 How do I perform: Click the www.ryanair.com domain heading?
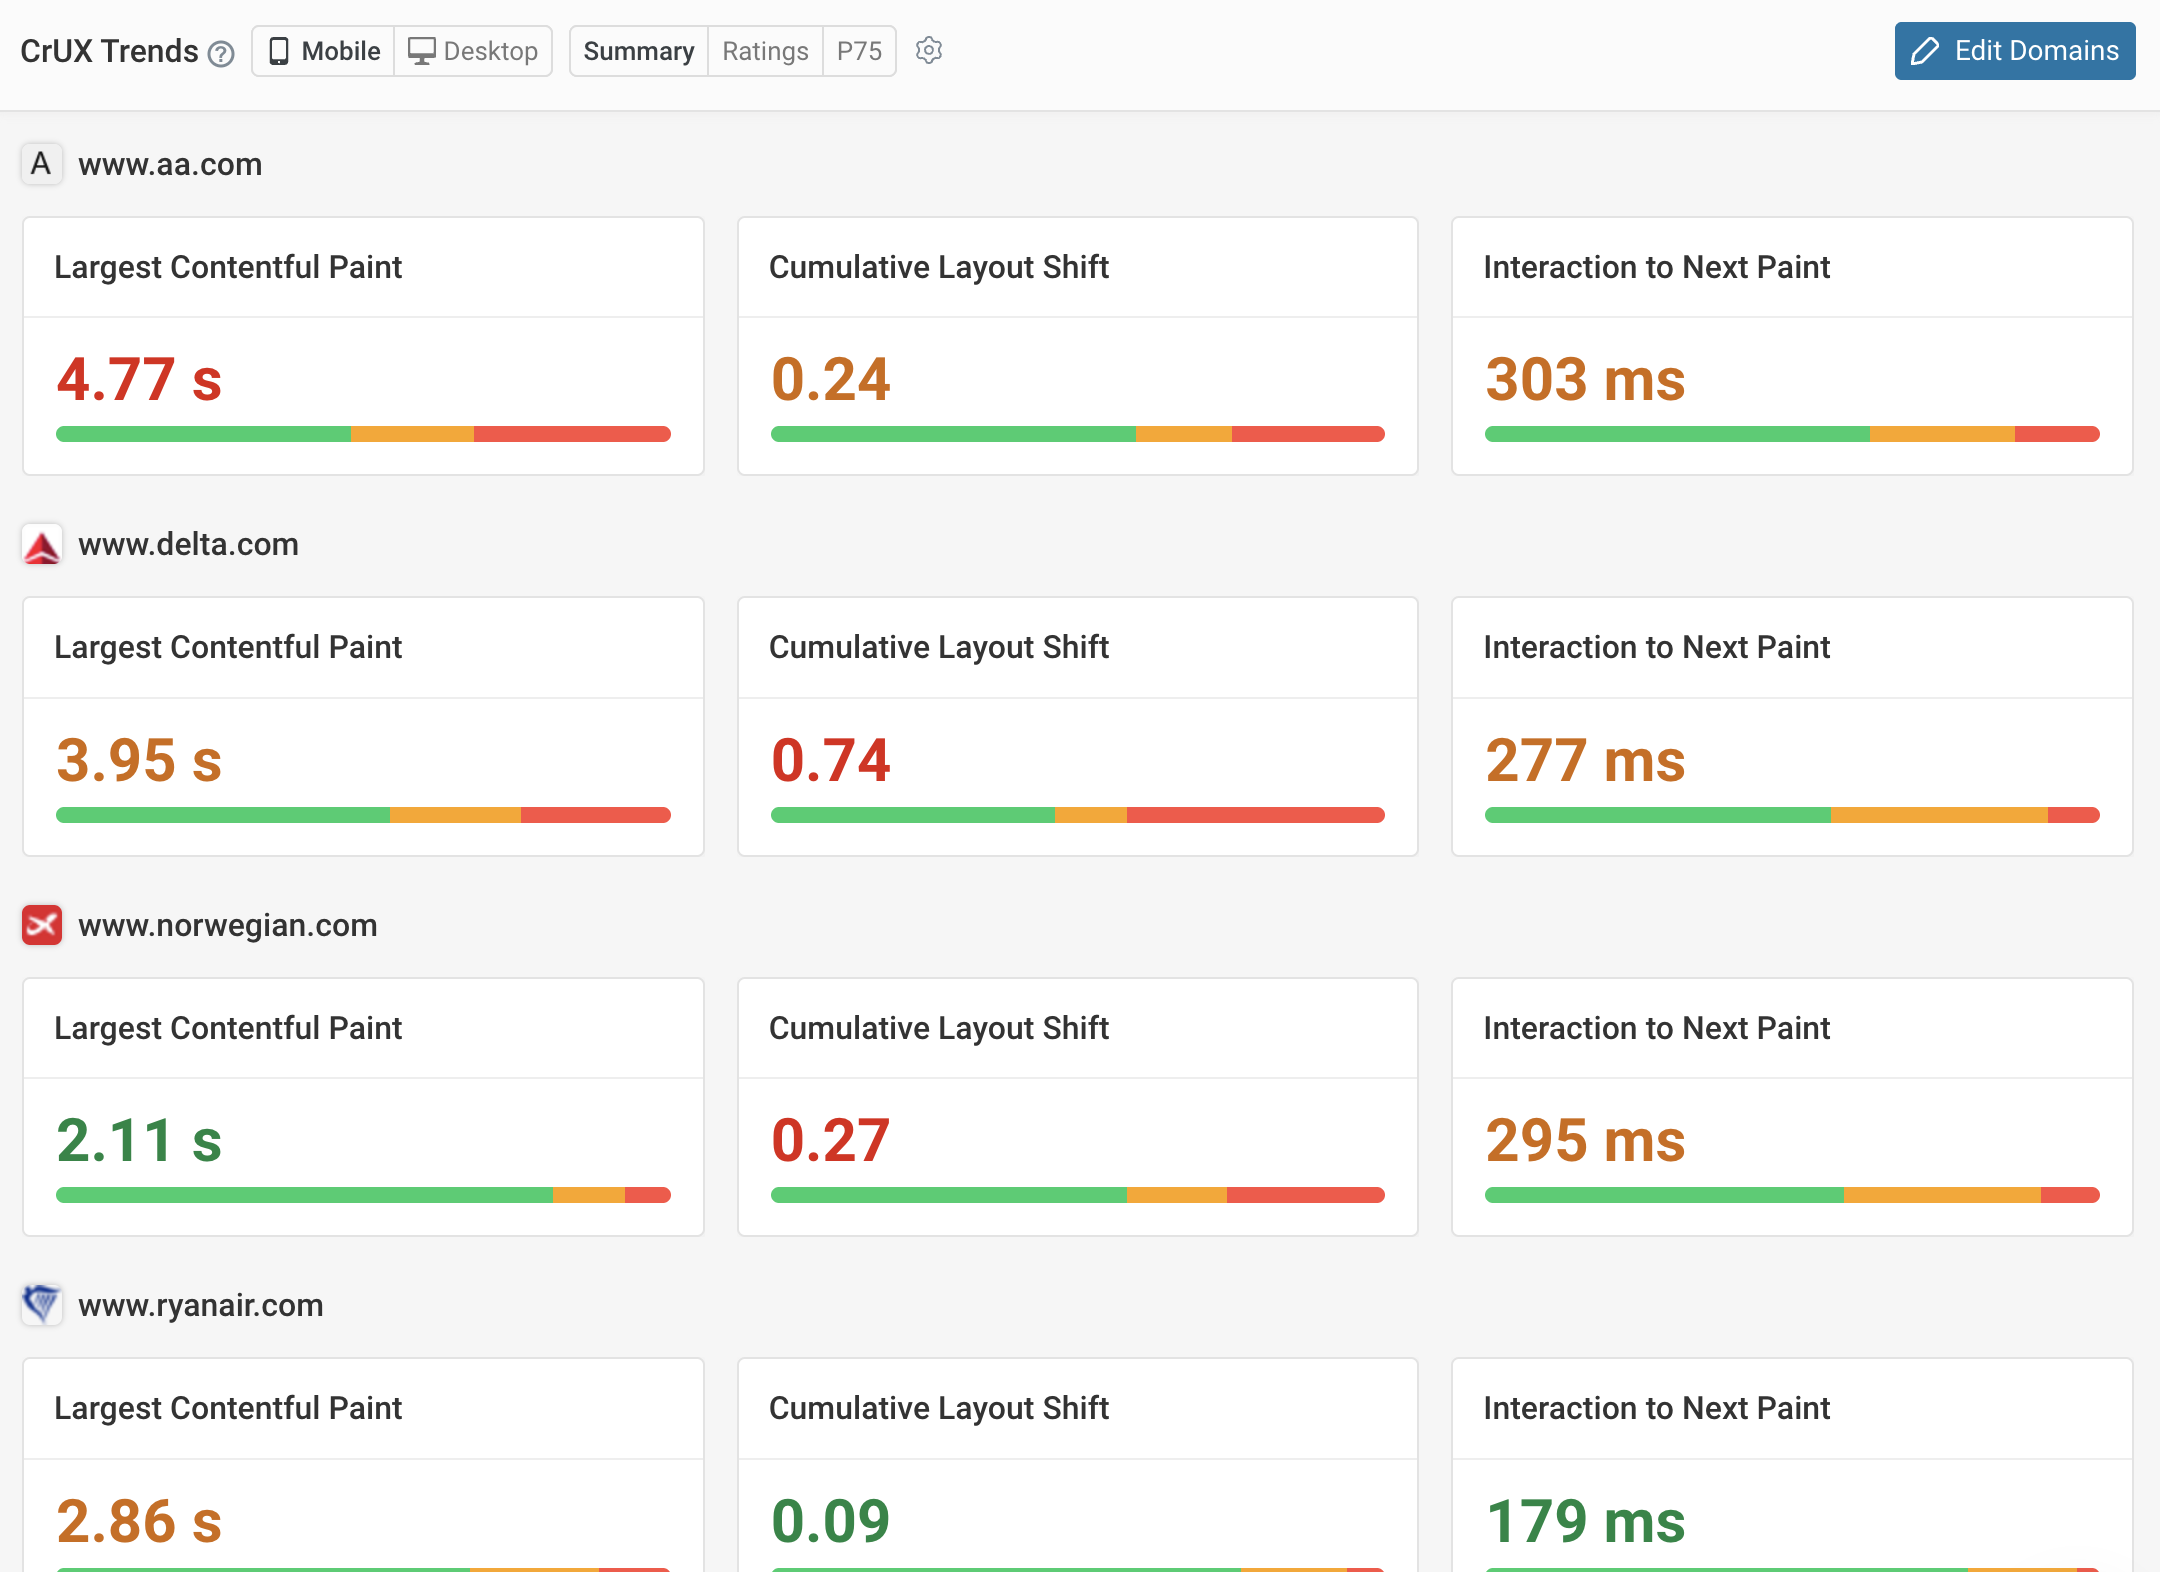[x=200, y=1305]
